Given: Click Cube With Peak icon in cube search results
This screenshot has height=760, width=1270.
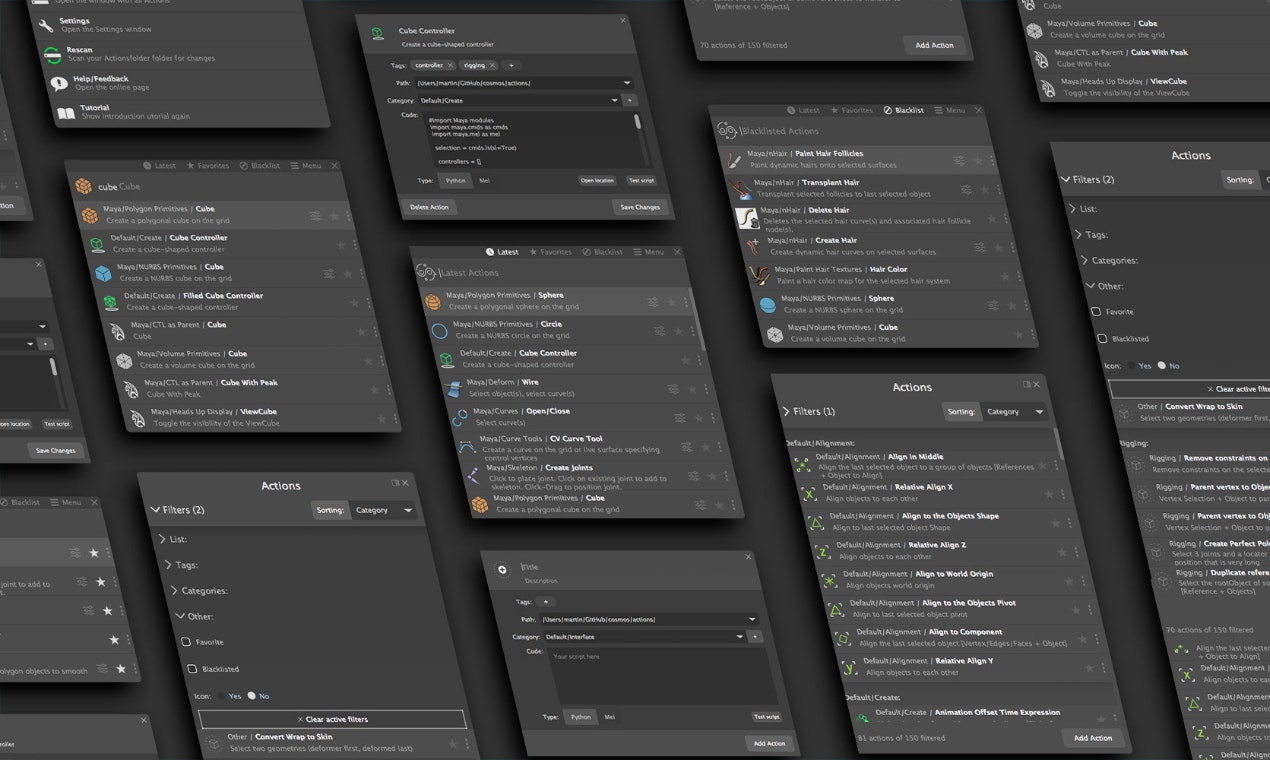Looking at the screenshot, I should click(x=130, y=388).
